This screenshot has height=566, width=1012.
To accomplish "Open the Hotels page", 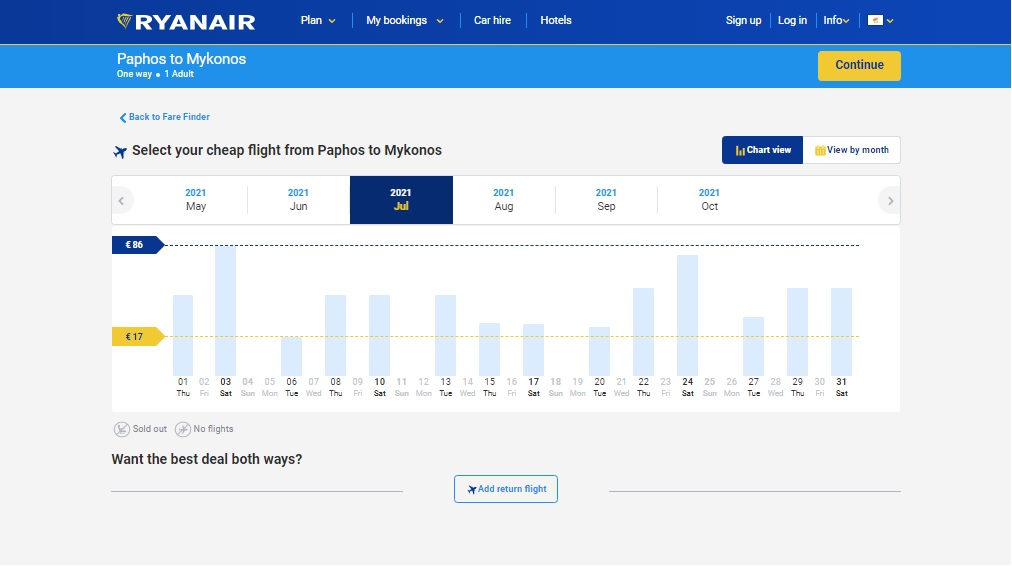I will coord(556,21).
